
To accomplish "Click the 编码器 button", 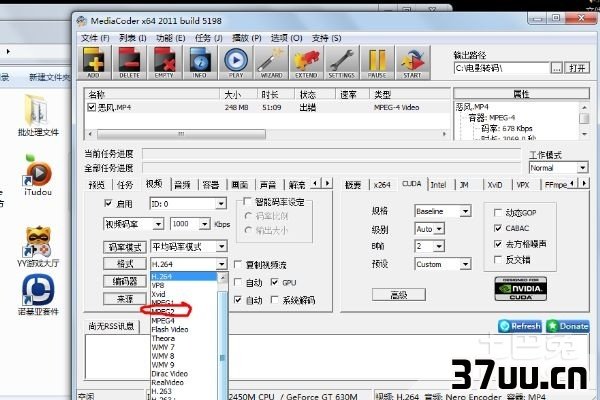I will [x=125, y=281].
